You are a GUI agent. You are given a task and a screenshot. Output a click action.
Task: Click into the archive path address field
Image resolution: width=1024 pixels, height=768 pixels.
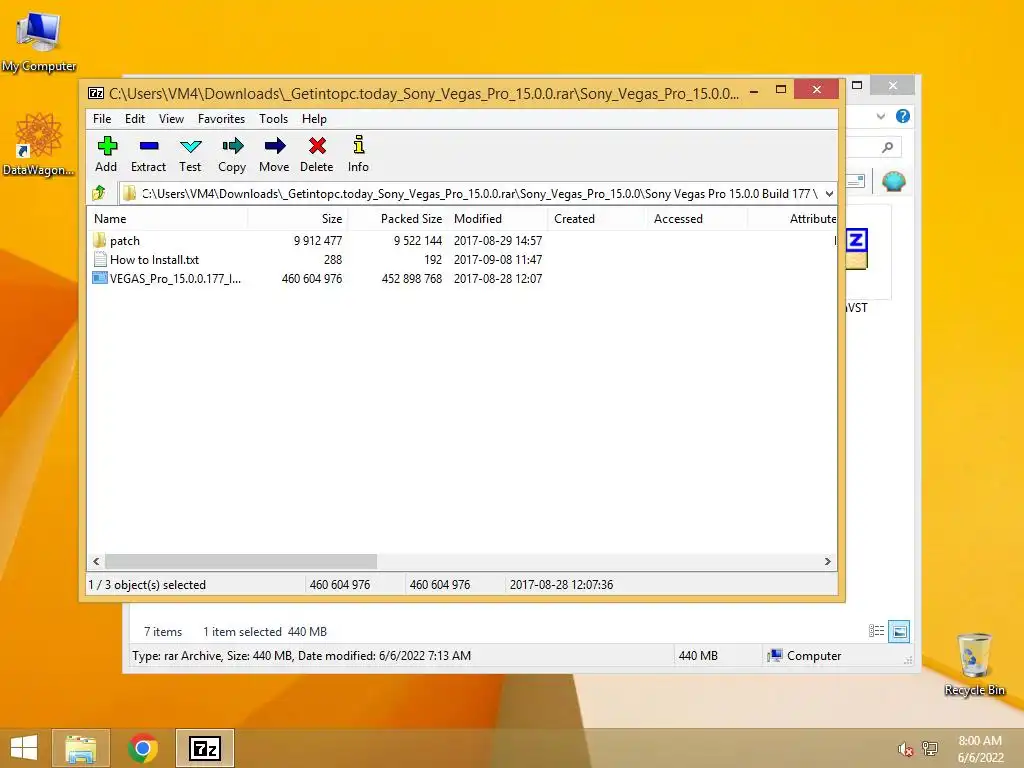470,193
